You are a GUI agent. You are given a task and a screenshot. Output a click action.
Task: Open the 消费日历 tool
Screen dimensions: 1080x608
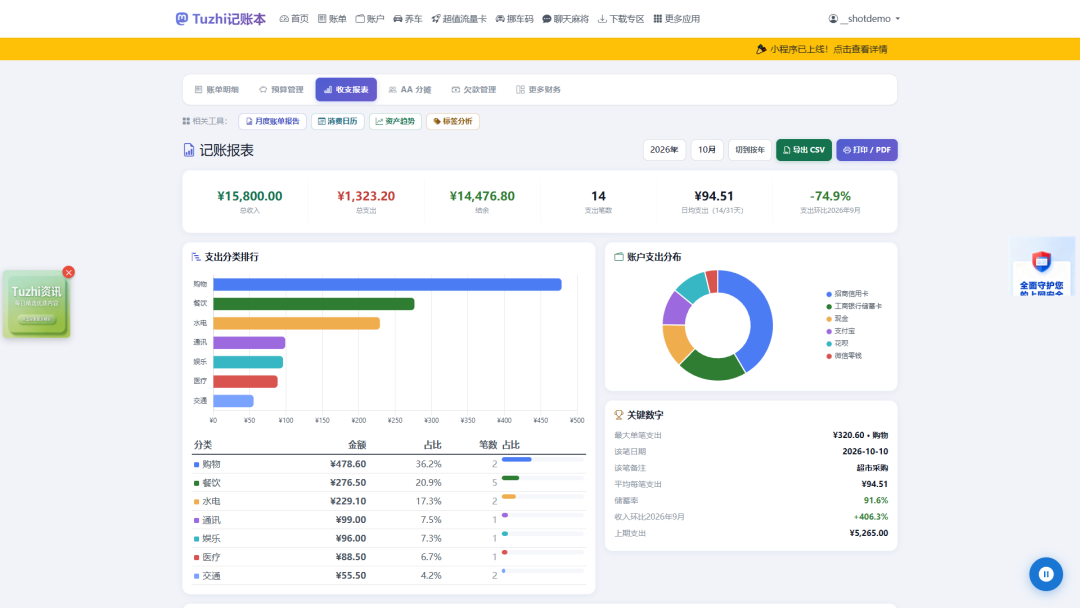click(x=338, y=121)
